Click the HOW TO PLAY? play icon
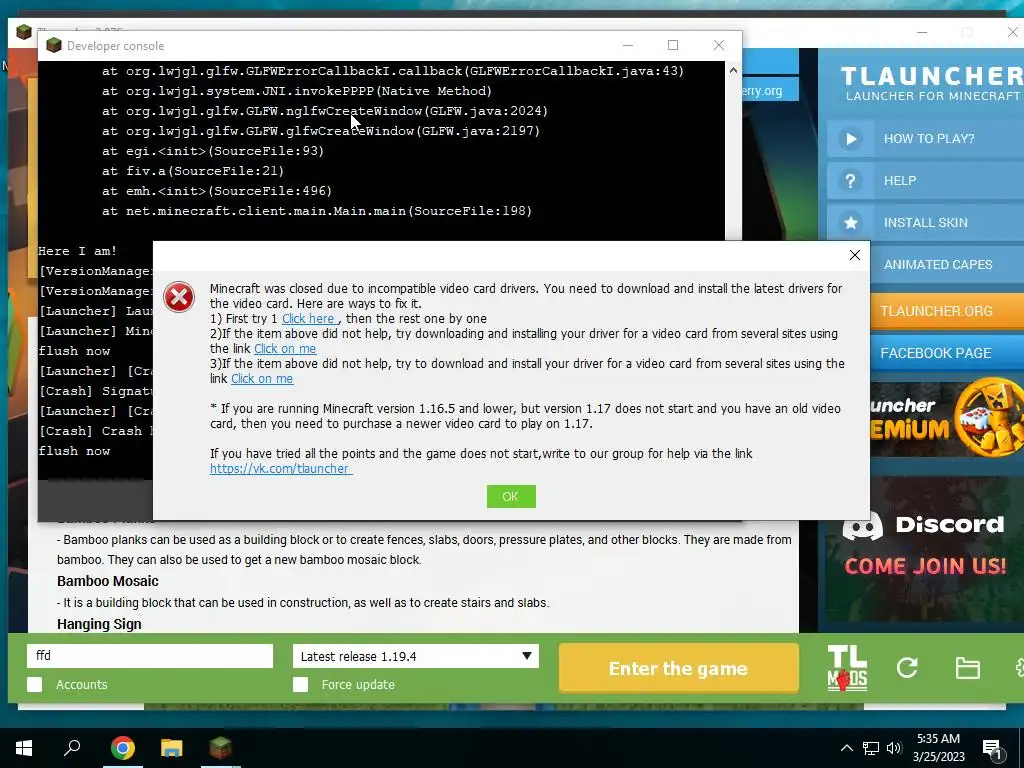 point(850,138)
